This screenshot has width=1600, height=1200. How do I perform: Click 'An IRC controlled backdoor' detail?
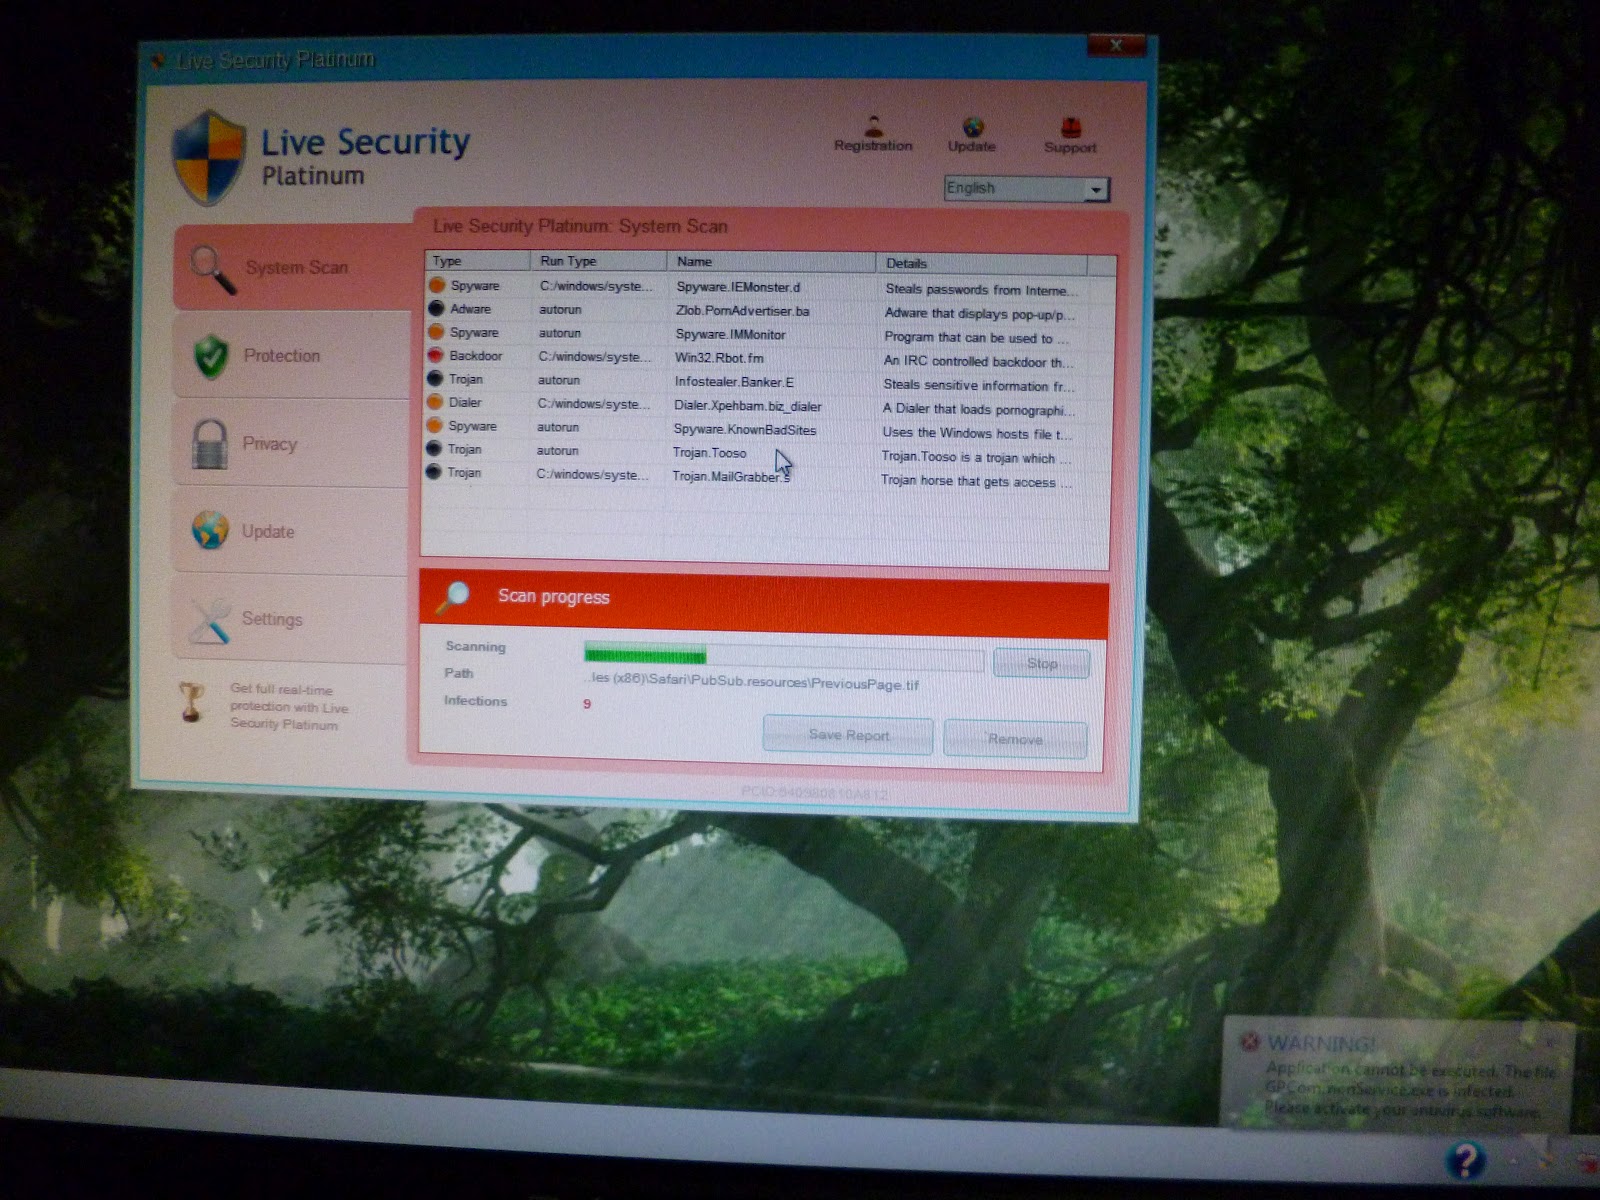point(978,362)
